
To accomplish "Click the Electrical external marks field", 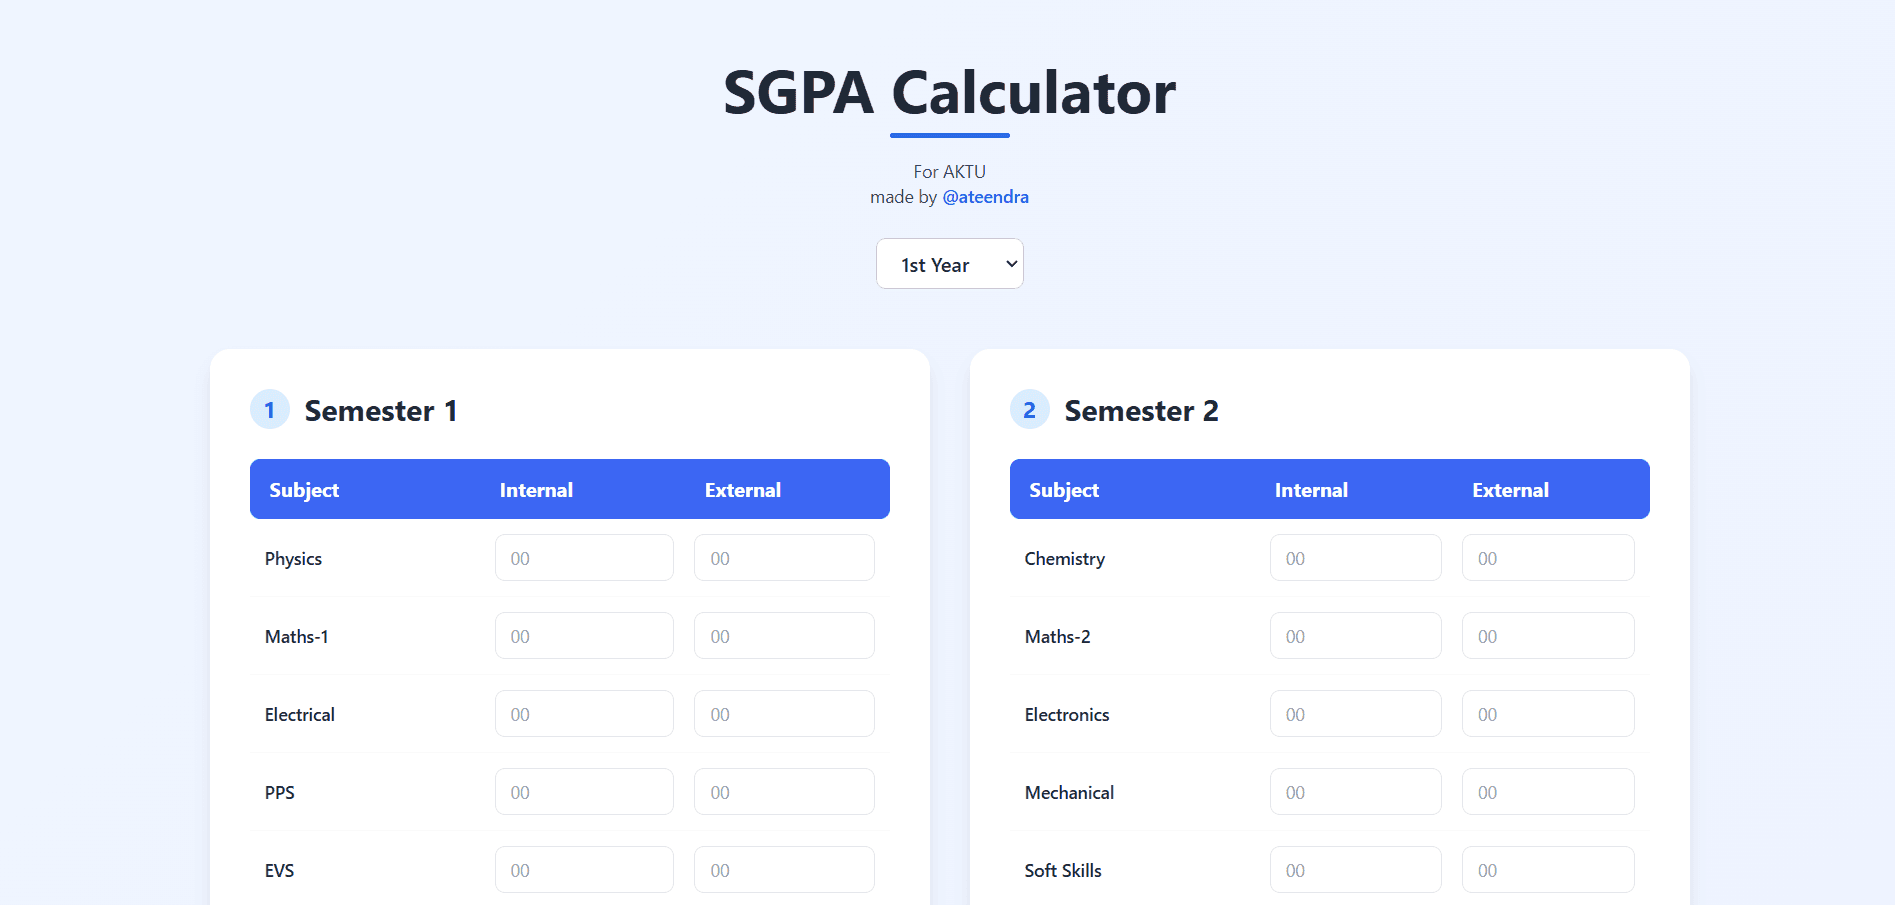I will click(x=784, y=713).
